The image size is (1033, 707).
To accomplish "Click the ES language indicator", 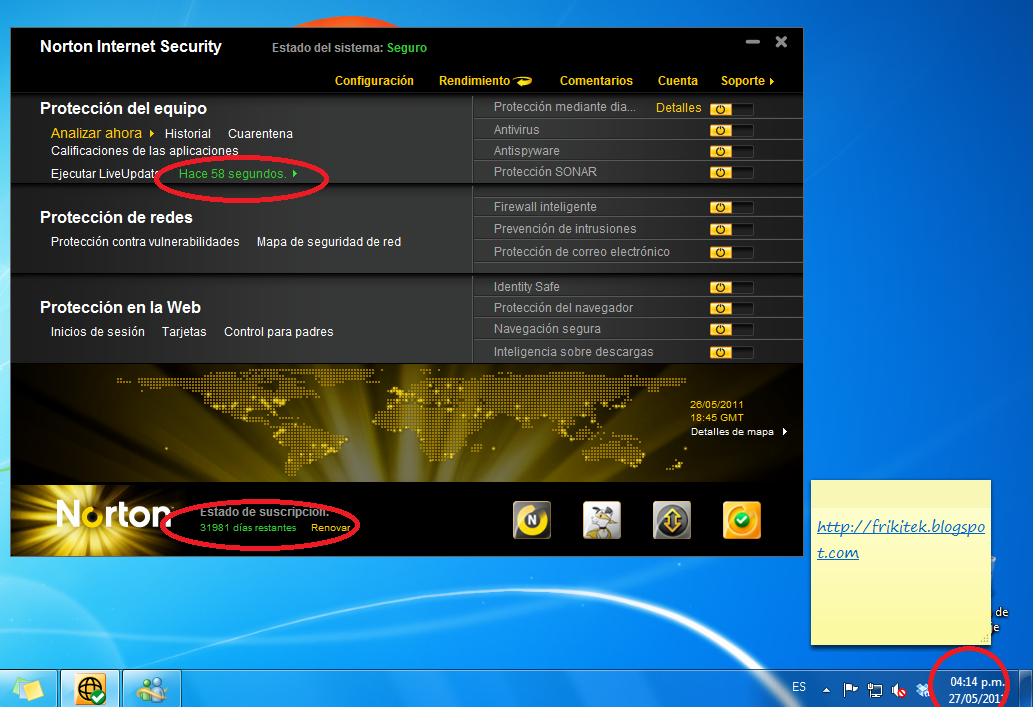I will click(x=799, y=687).
